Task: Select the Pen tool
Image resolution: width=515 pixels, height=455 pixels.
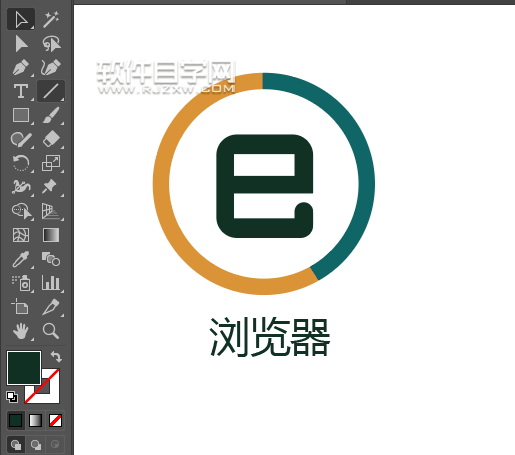Action: (x=21, y=68)
